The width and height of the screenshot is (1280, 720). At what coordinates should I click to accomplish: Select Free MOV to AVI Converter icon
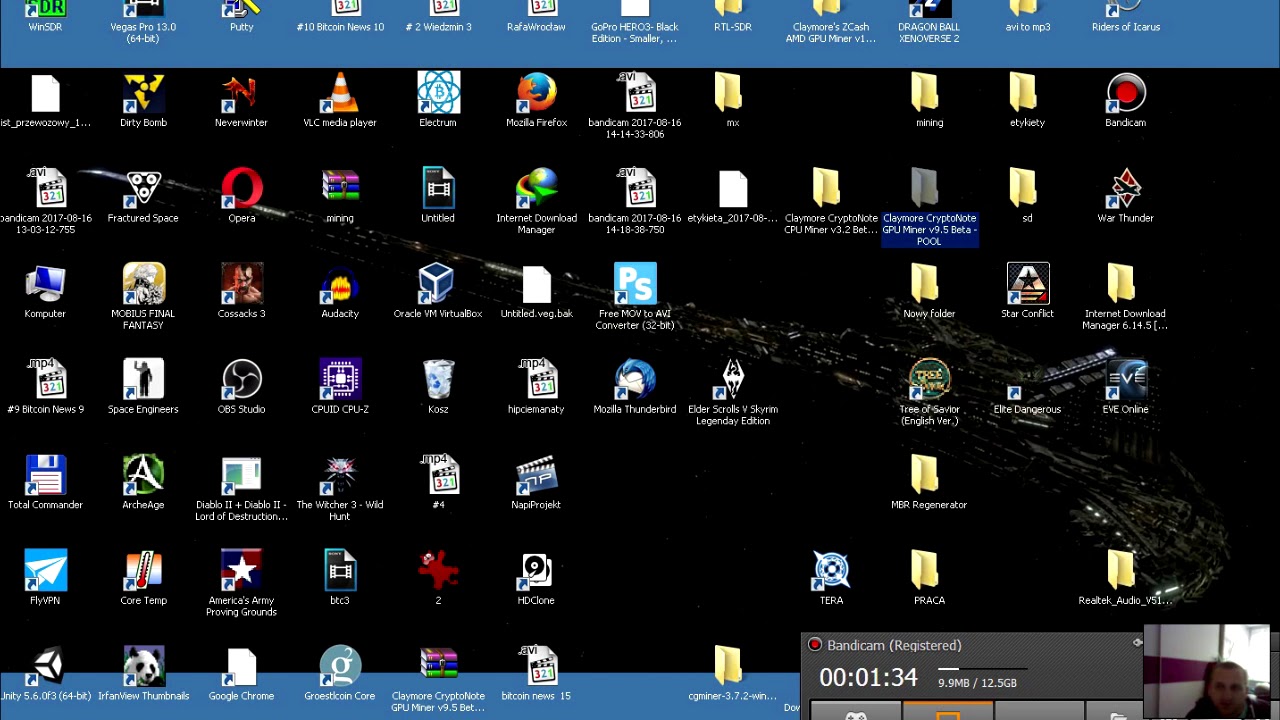coord(635,286)
